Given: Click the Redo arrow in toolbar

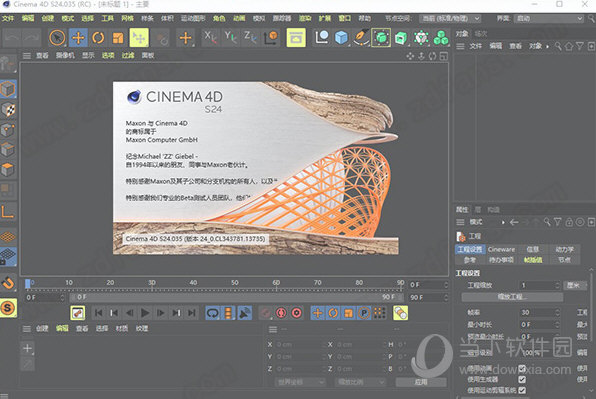Looking at the screenshot, I should [32, 38].
